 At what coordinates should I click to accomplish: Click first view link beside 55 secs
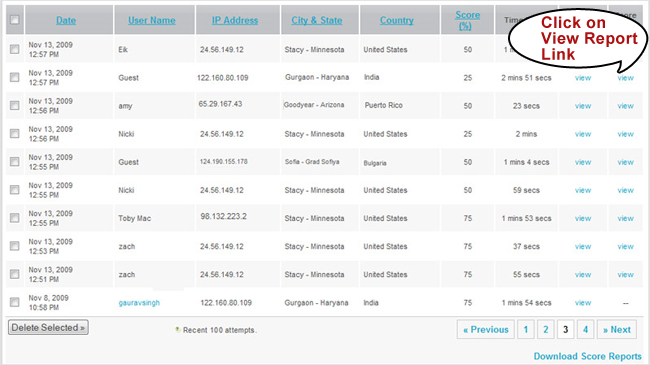pos(583,275)
